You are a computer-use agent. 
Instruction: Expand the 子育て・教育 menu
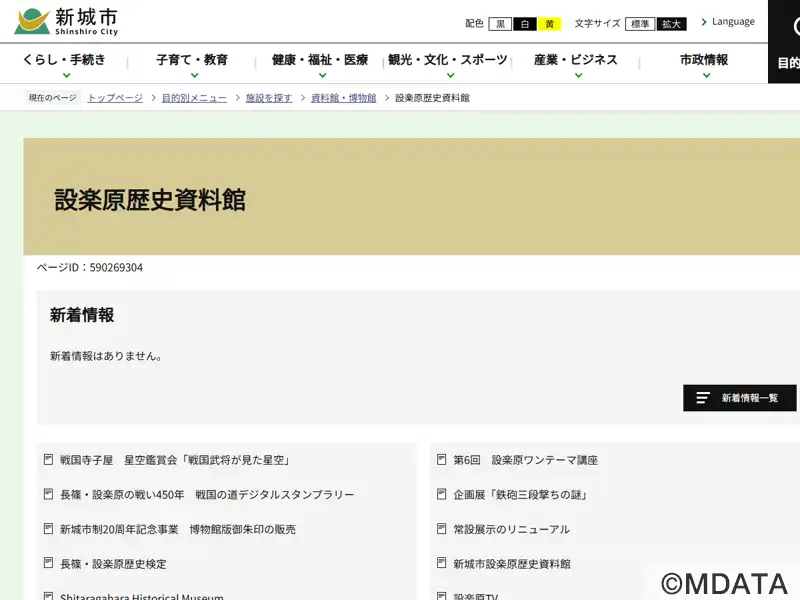pyautogui.click(x=192, y=66)
